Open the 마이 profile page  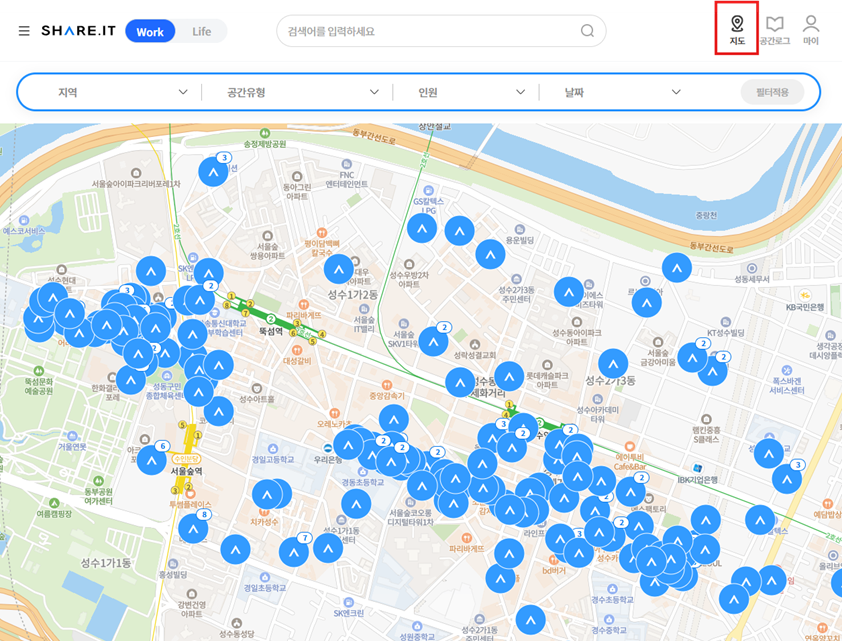[810, 30]
